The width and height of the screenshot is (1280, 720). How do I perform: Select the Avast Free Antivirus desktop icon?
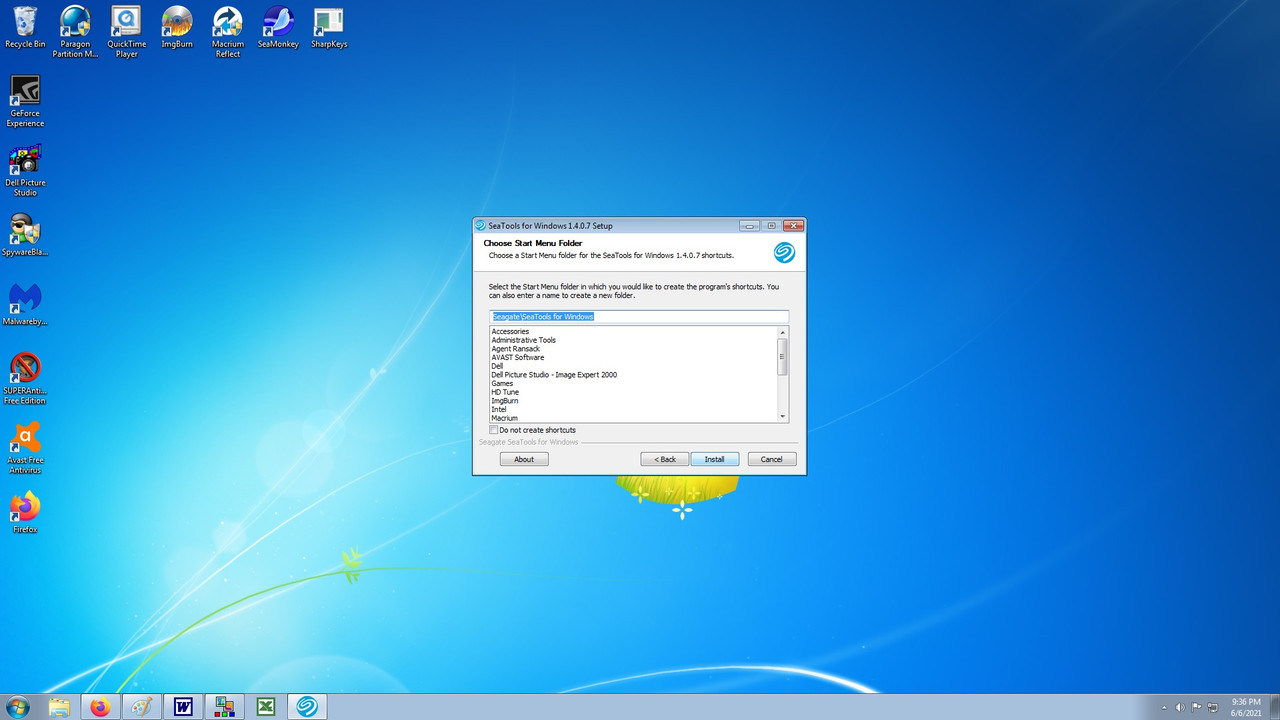[25, 448]
